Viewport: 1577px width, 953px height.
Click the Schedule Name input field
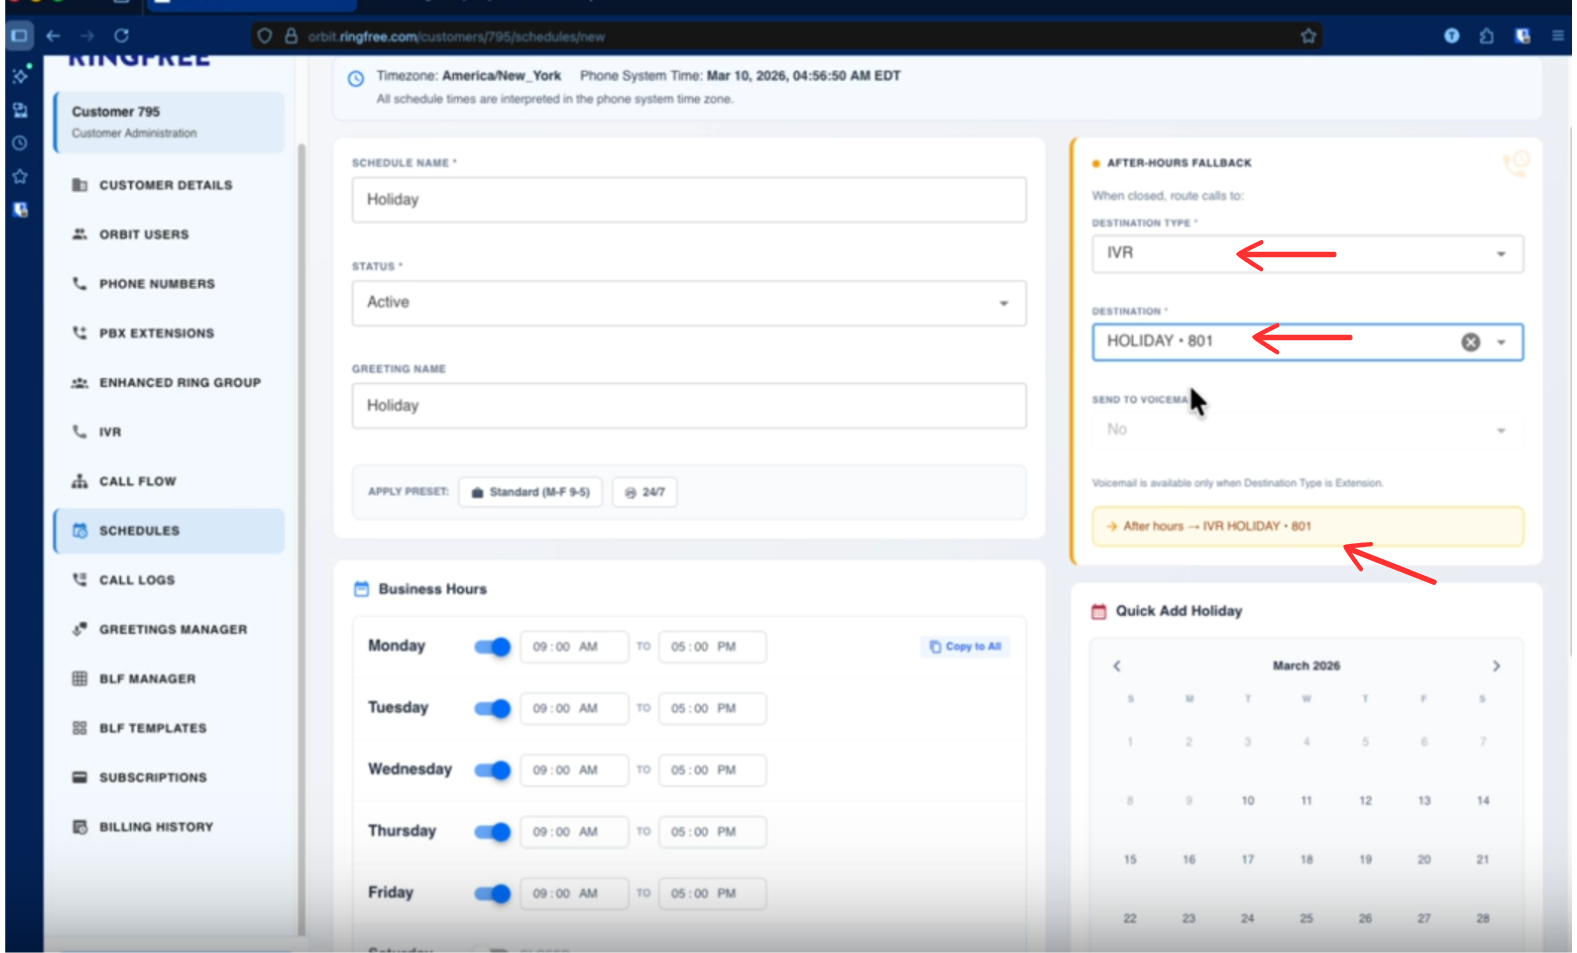(x=688, y=200)
